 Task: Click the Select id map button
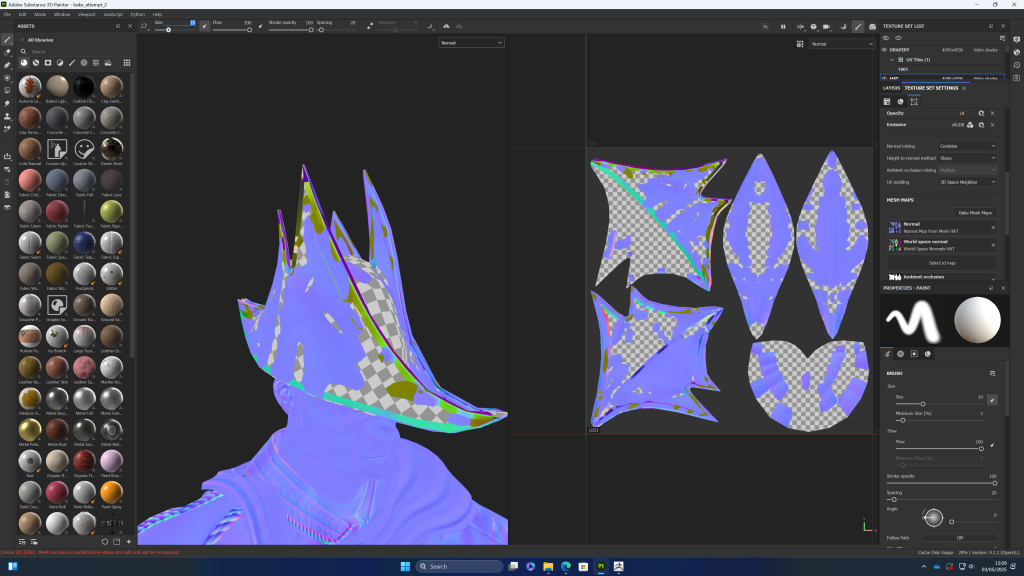pyautogui.click(x=944, y=262)
